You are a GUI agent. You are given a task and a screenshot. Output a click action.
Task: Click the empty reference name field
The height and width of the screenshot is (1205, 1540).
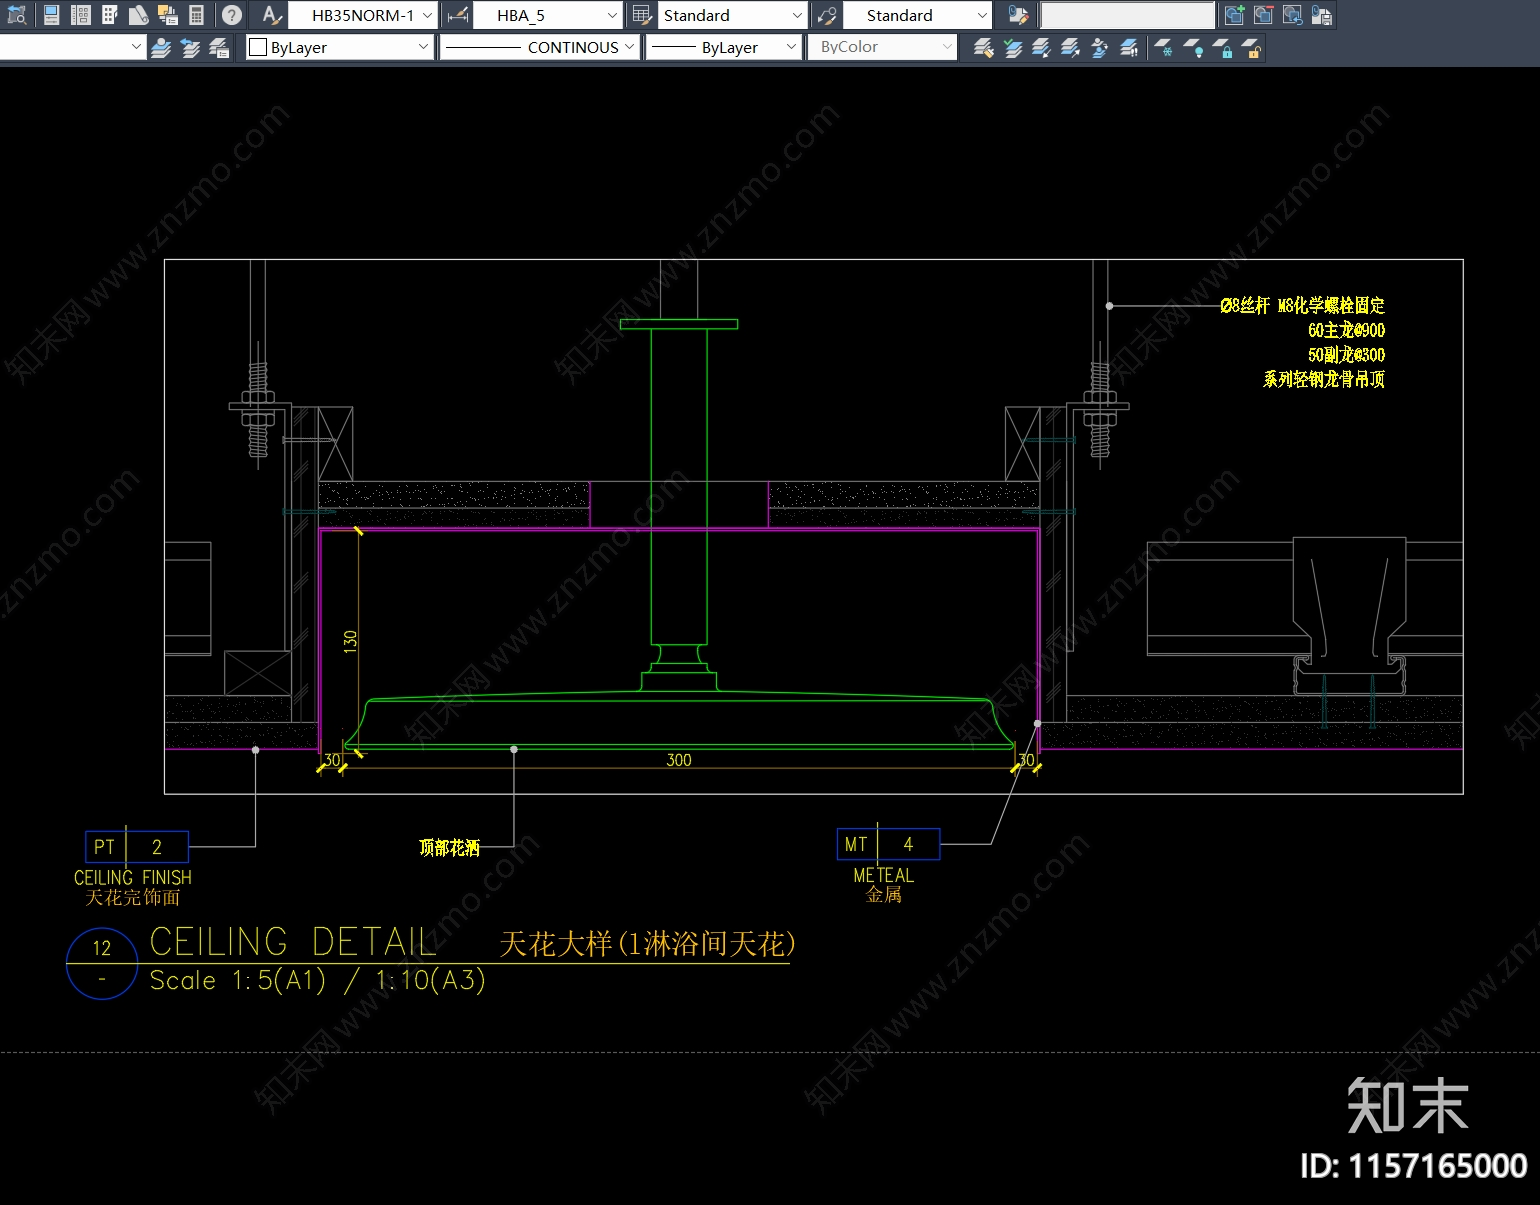[1127, 15]
